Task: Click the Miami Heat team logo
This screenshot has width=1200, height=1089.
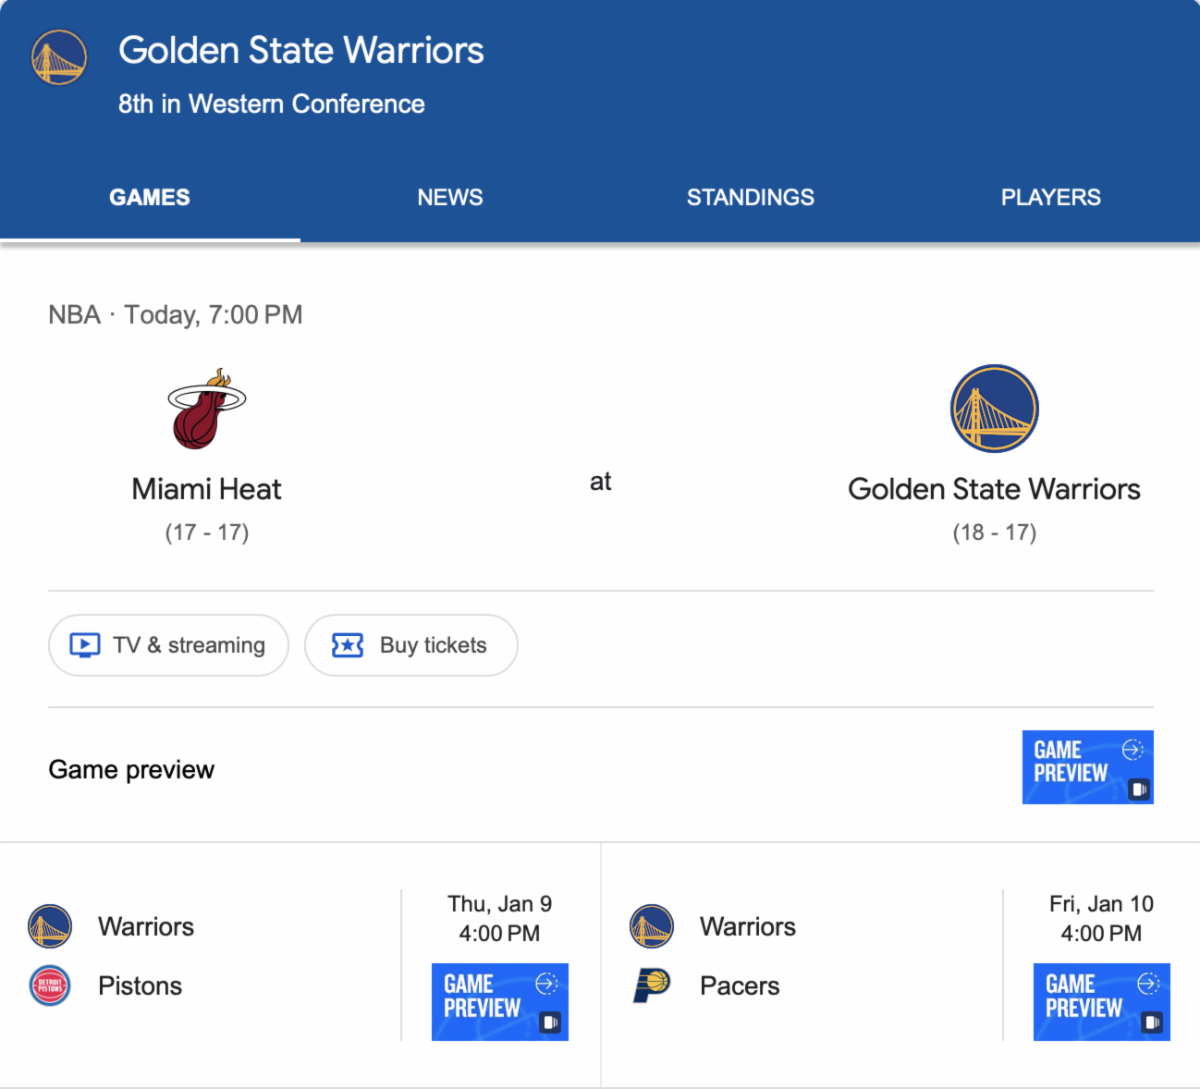Action: 207,409
